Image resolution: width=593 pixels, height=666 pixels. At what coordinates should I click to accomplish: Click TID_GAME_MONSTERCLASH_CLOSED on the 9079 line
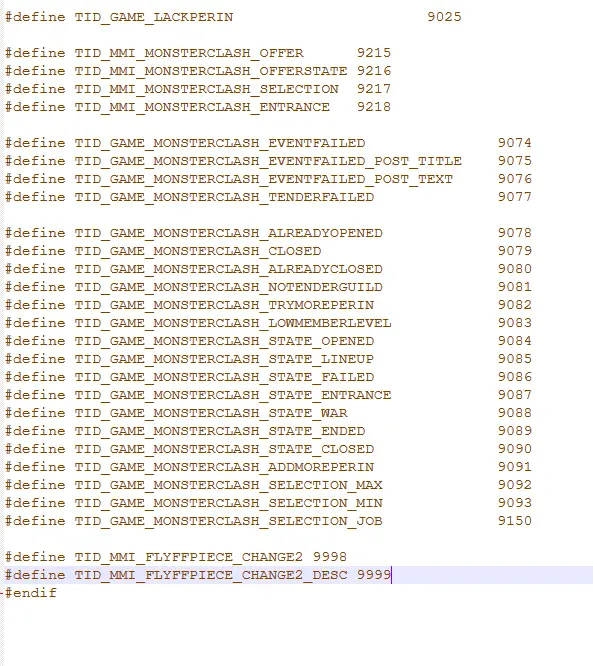198,251
